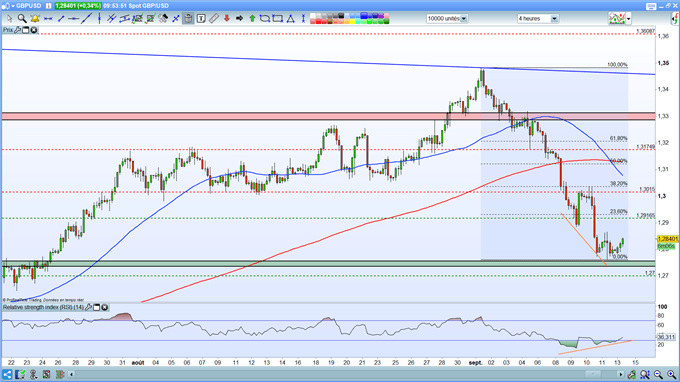Open the price alert bell tool
The image size is (680, 382).
(x=35, y=19)
